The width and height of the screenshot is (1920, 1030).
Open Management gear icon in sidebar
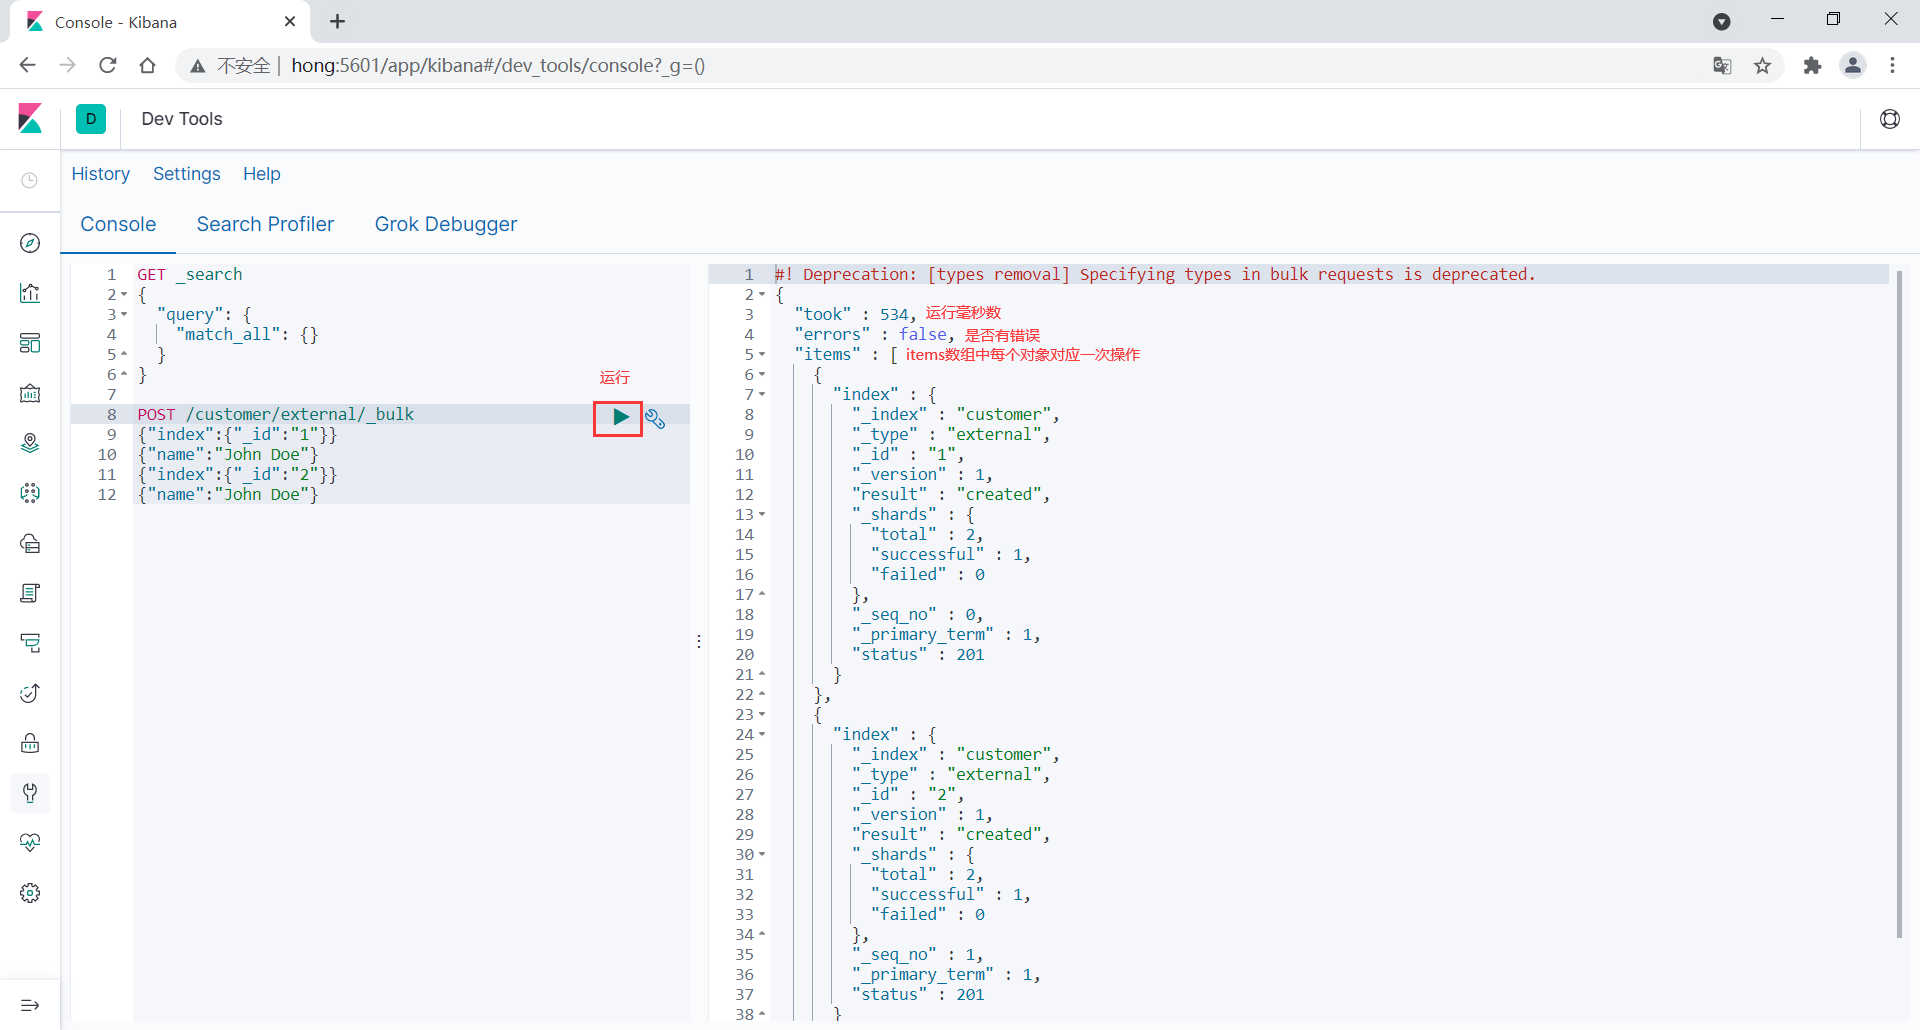coord(30,893)
